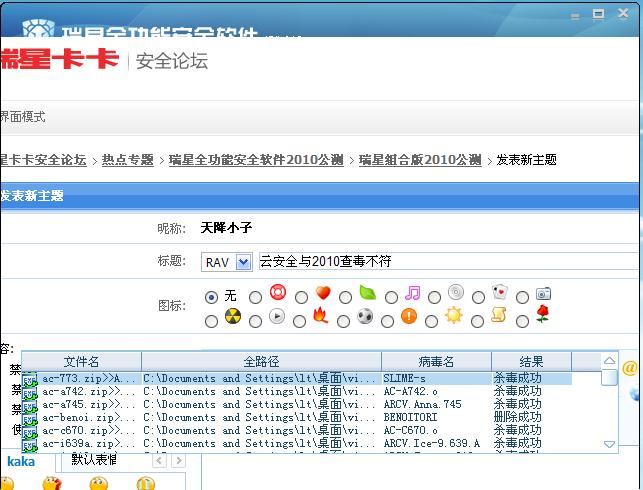Viewport: 643px width, 490px height.
Task: Choose the lifebuoy icon radio button
Action: [255, 297]
